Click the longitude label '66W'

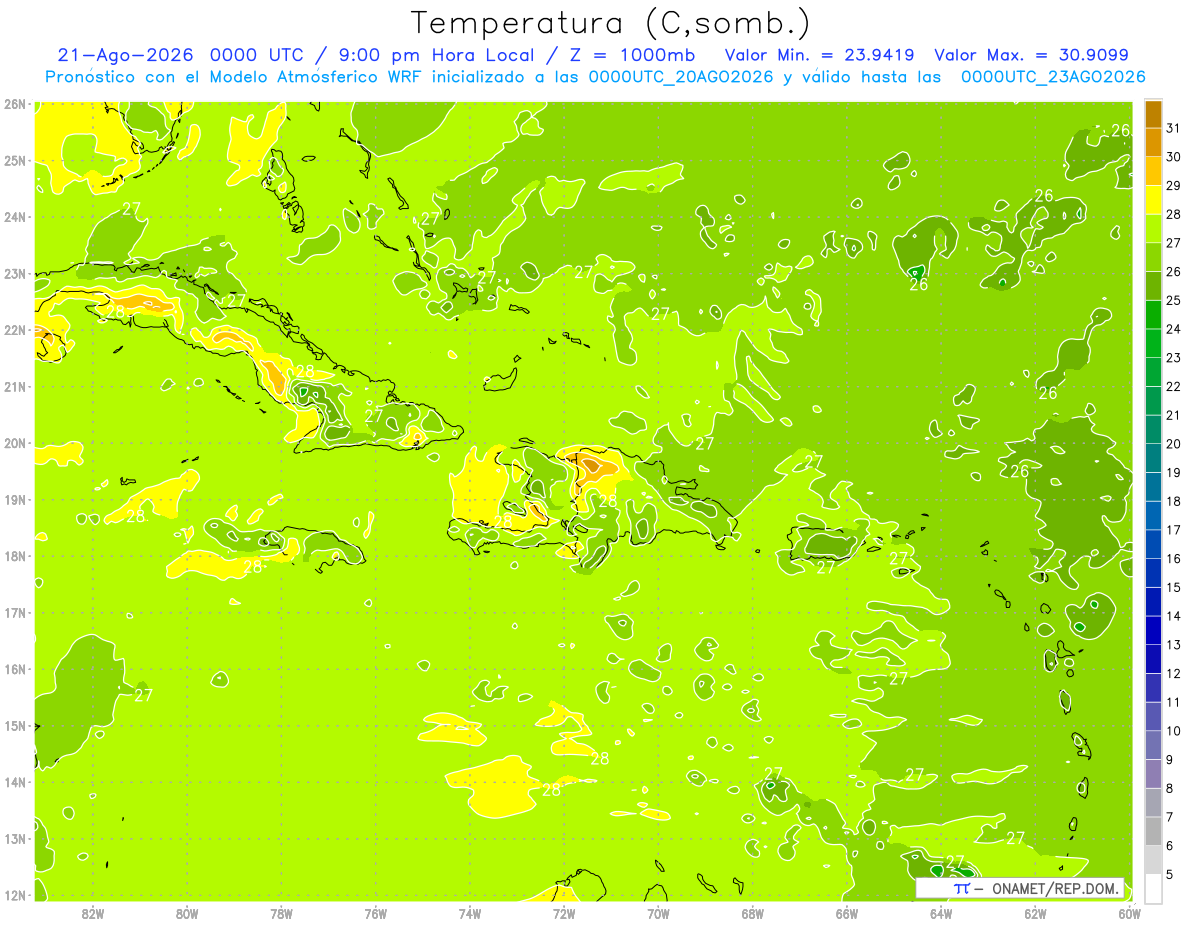847,913
